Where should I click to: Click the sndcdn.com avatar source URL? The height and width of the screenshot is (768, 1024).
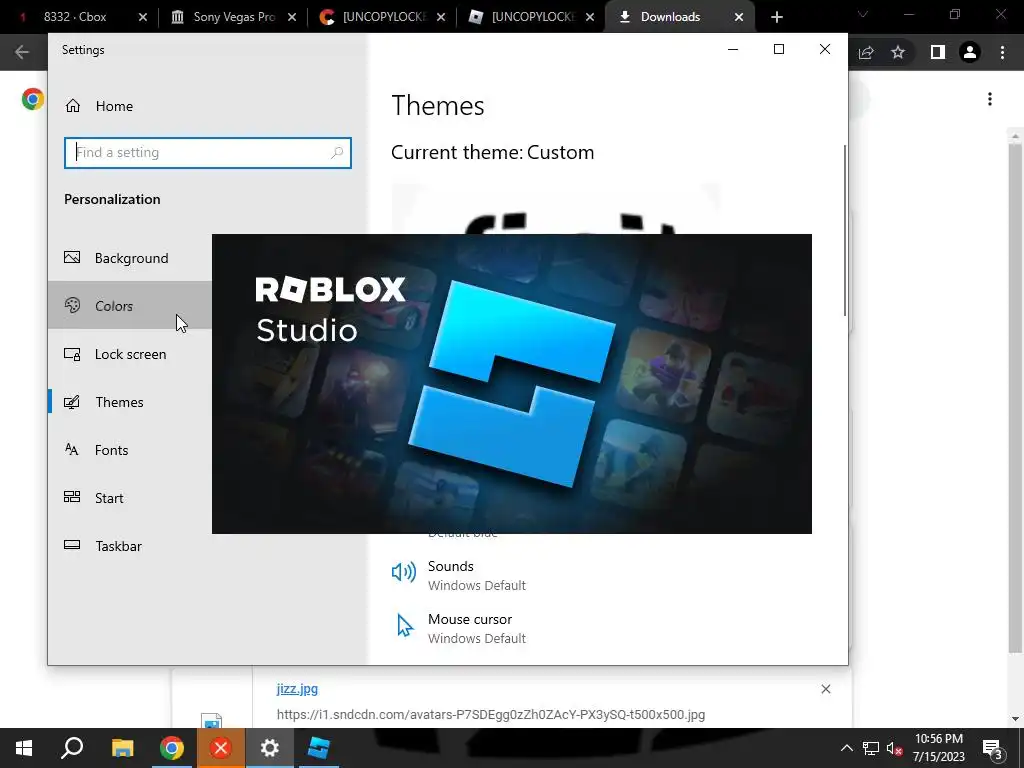pos(490,714)
